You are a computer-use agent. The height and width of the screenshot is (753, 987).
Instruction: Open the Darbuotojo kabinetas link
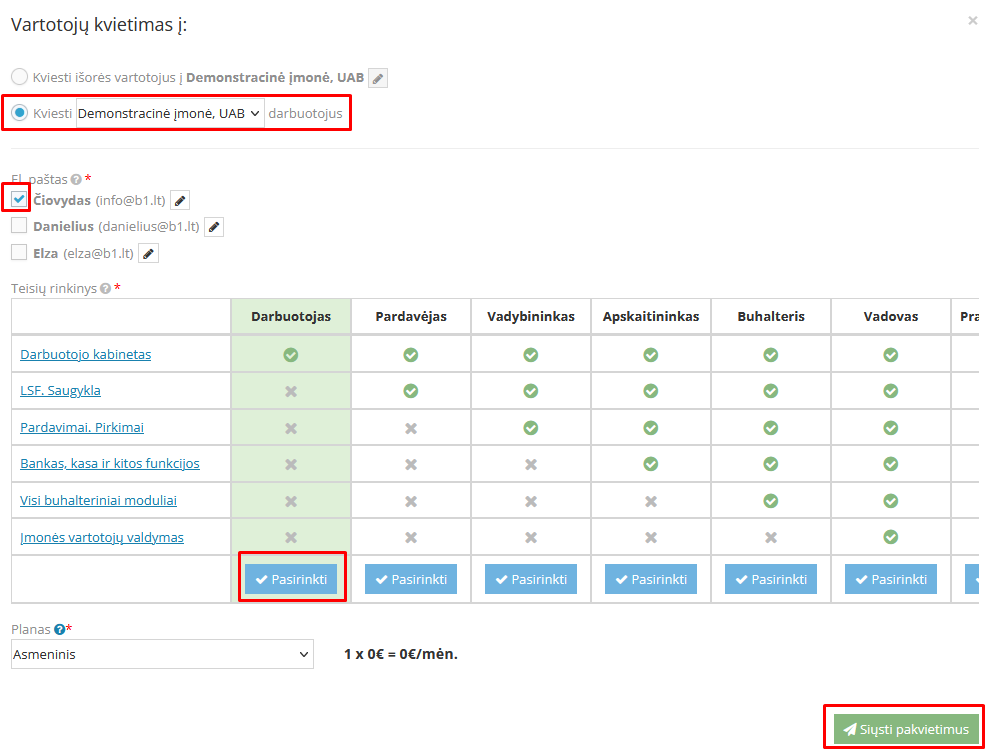tap(86, 355)
